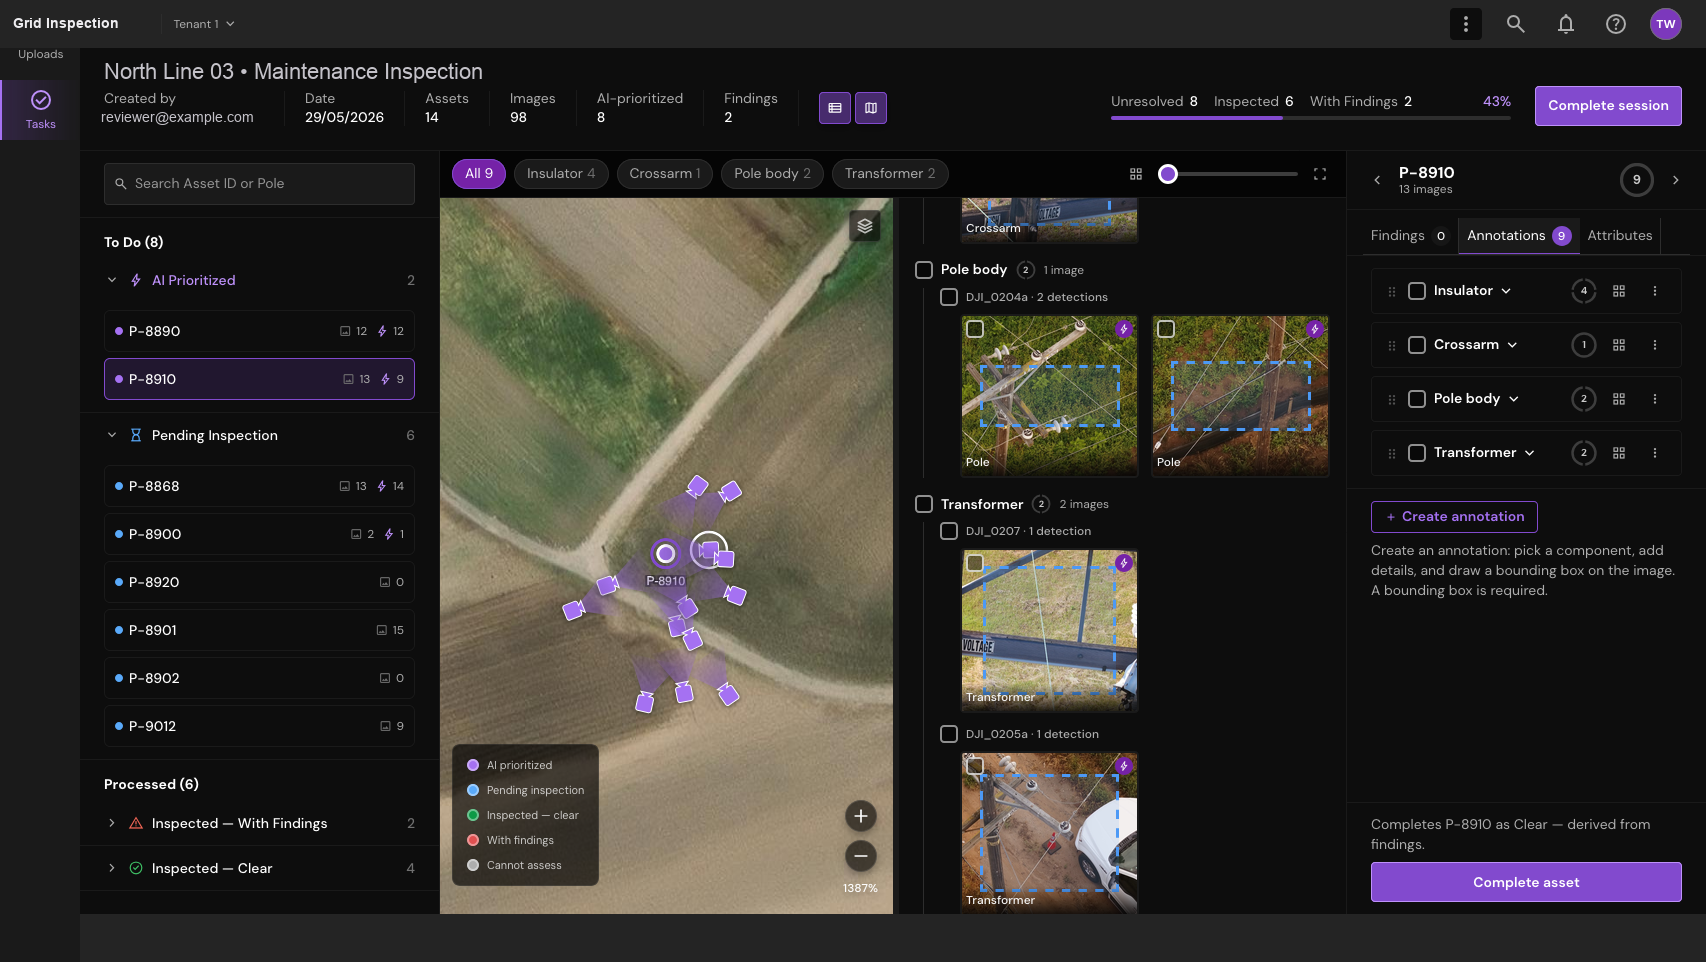This screenshot has height=962, width=1706.
Task: Click Create annotation button
Action: (1453, 517)
